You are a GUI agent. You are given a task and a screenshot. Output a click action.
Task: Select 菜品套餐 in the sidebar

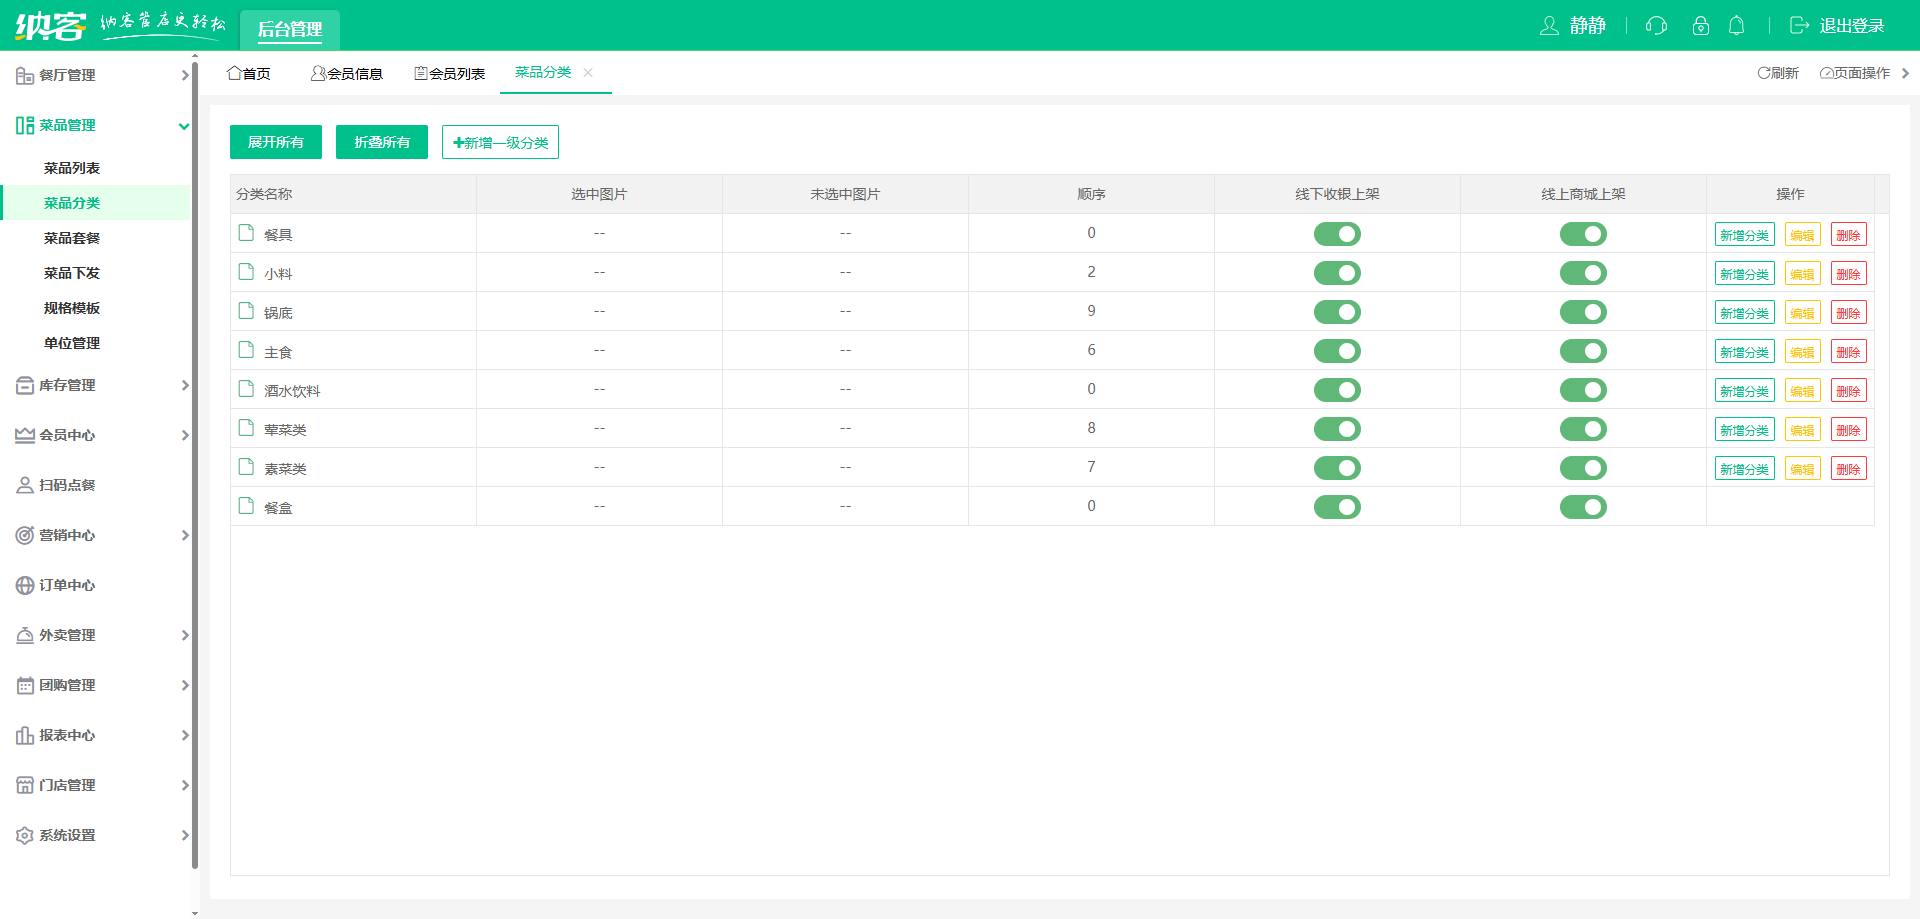[72, 238]
